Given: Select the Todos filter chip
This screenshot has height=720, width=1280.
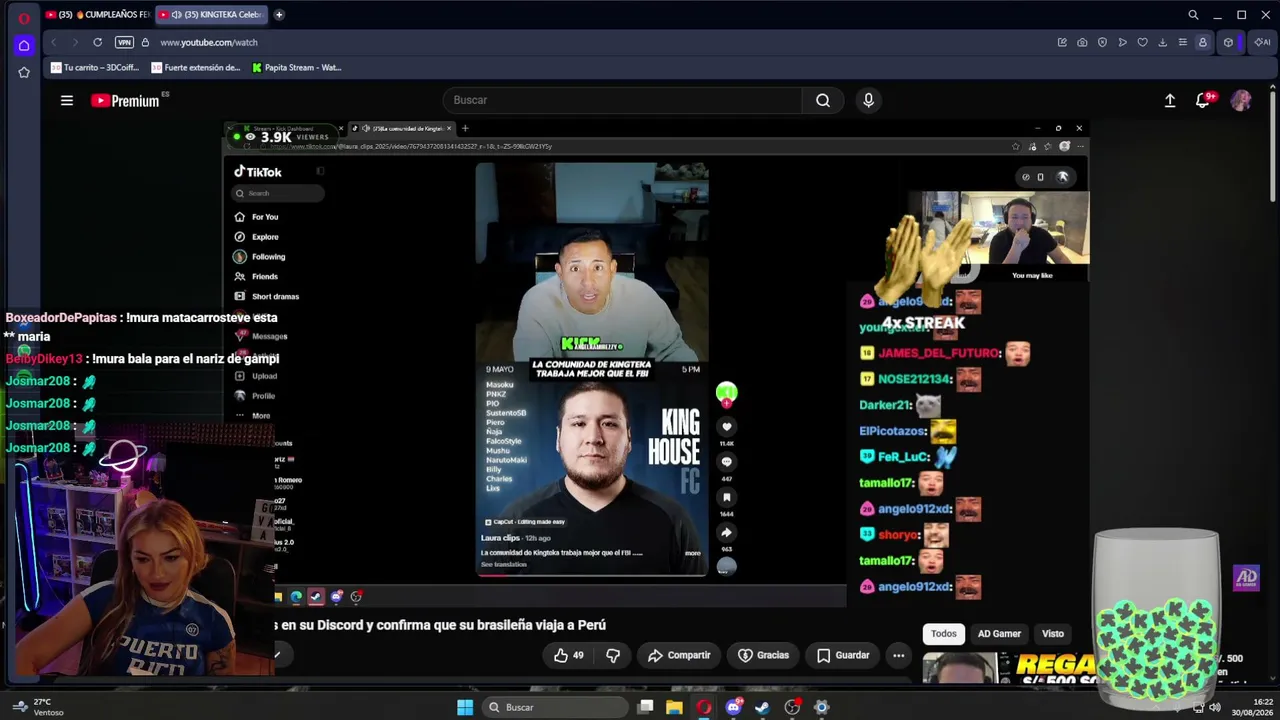Looking at the screenshot, I should (944, 633).
